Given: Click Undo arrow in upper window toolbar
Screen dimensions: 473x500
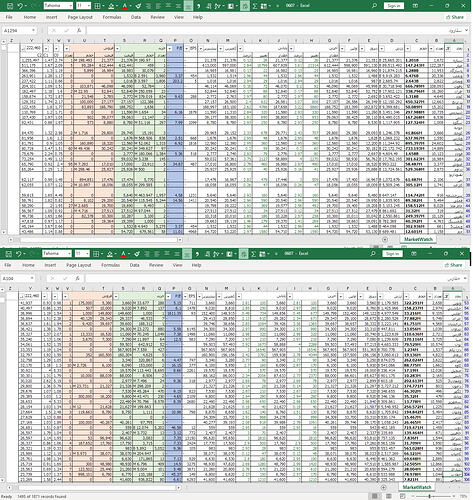Looking at the screenshot, I should pyautogui.click(x=20, y=6).
